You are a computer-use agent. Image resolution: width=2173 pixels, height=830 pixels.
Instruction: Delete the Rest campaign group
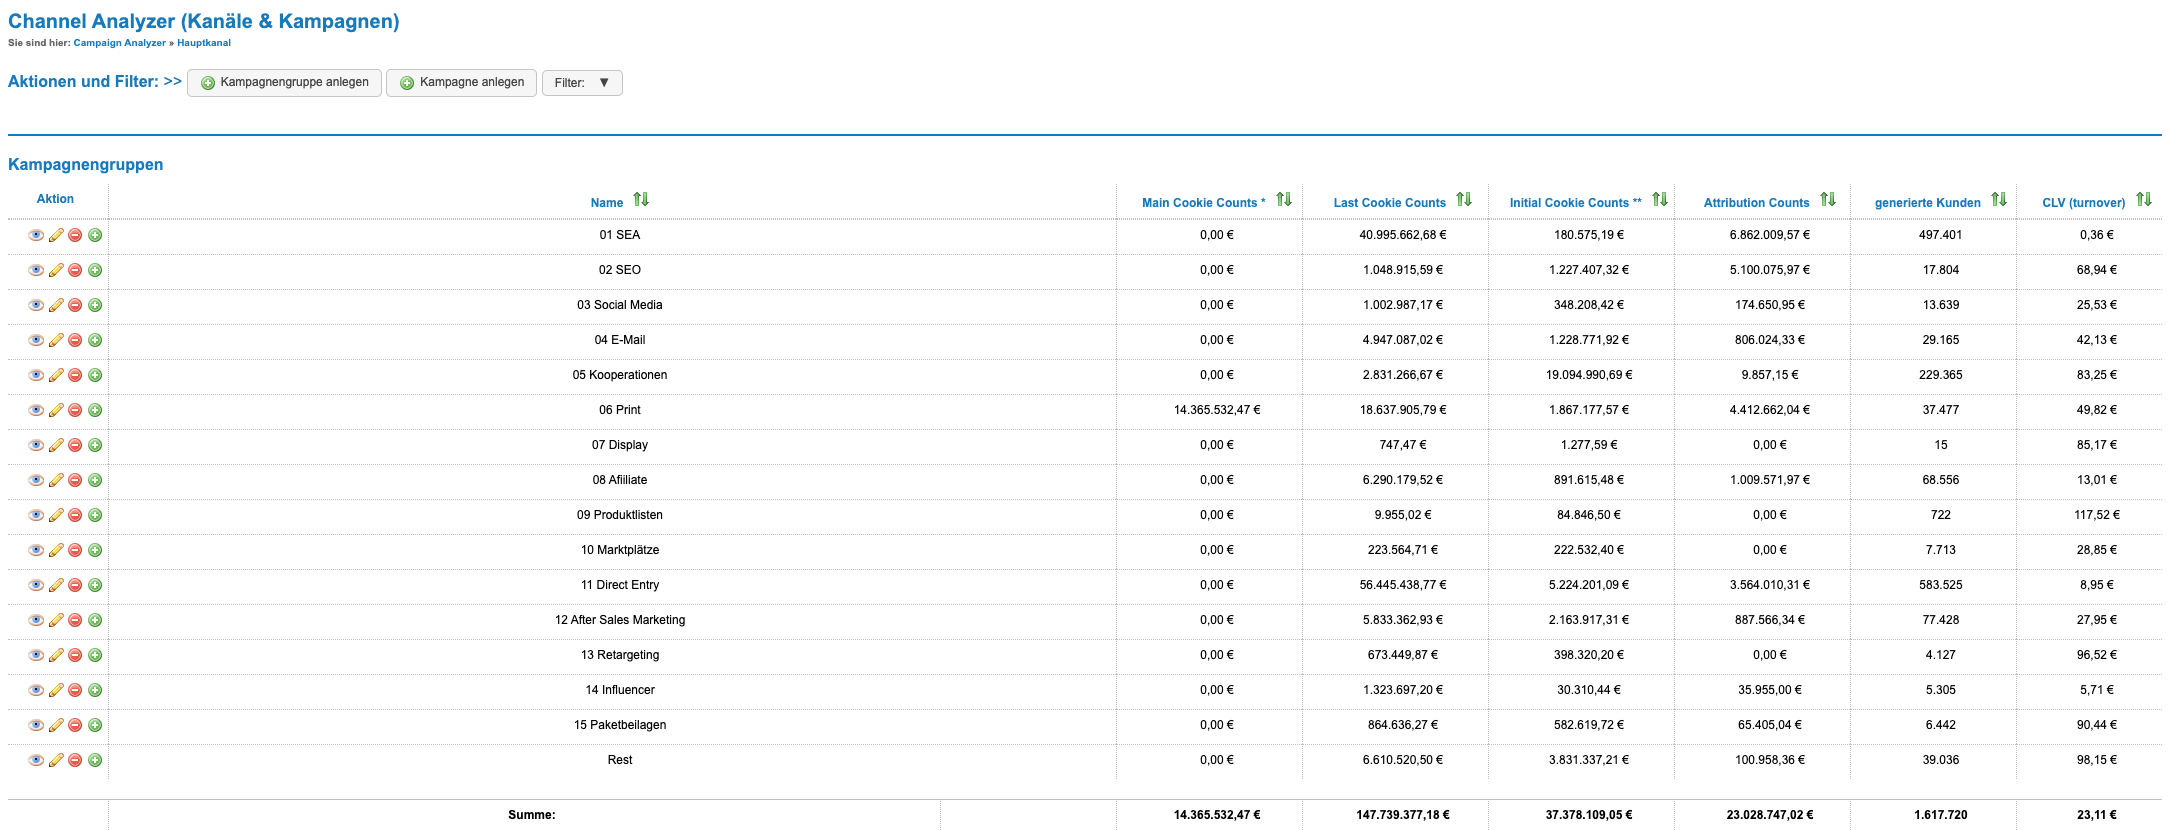click(x=75, y=760)
